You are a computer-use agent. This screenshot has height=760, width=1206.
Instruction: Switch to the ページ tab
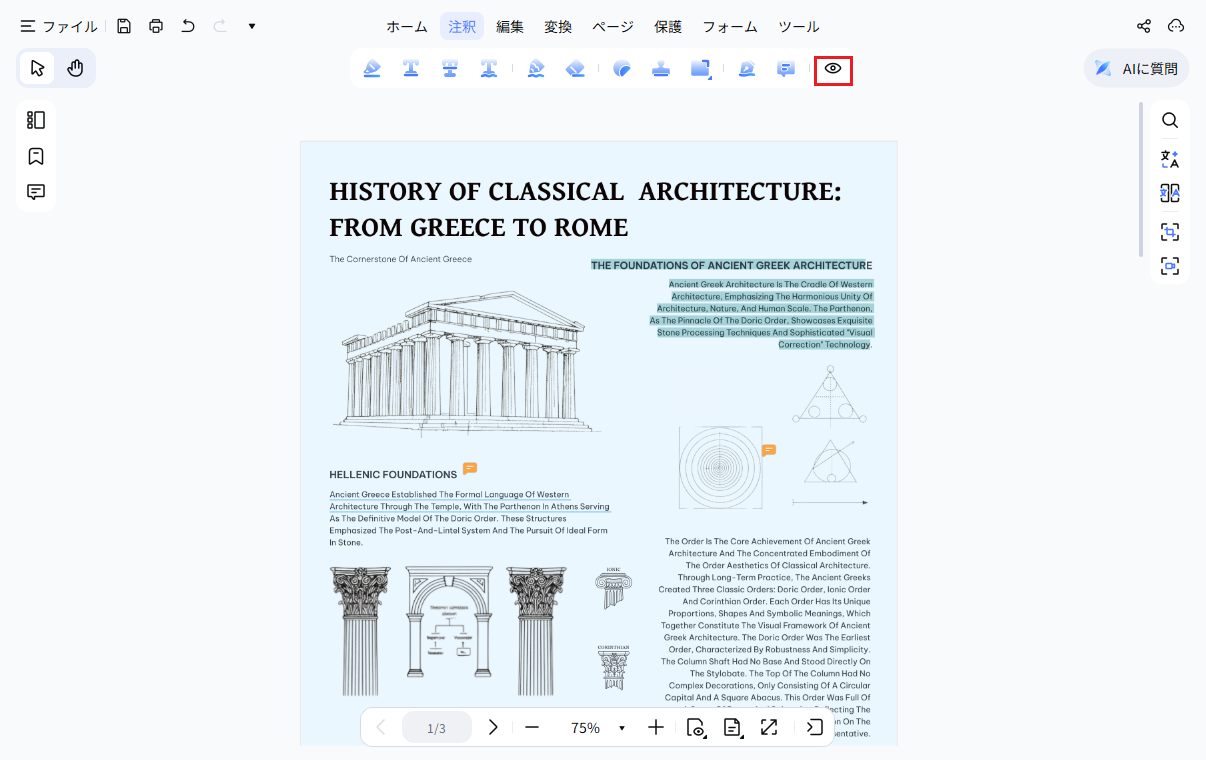pos(613,27)
